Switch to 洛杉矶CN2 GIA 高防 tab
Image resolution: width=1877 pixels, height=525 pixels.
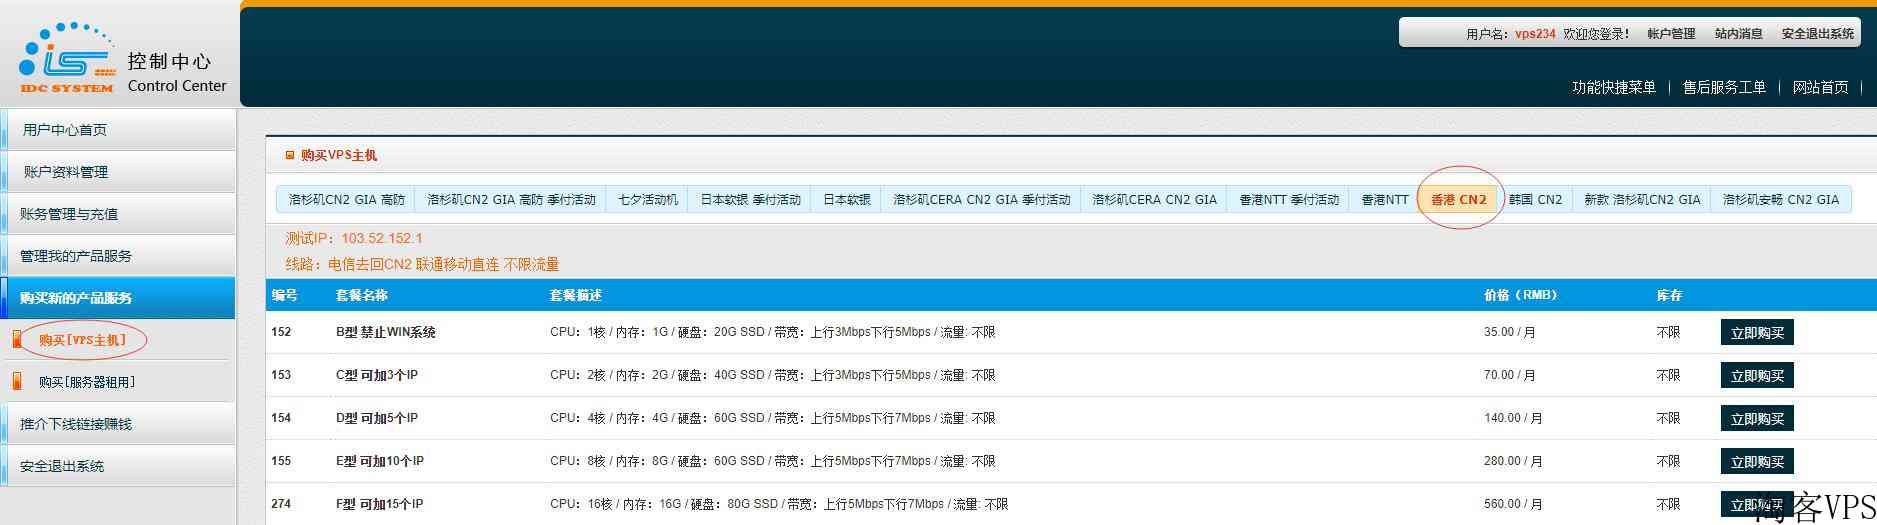point(346,200)
